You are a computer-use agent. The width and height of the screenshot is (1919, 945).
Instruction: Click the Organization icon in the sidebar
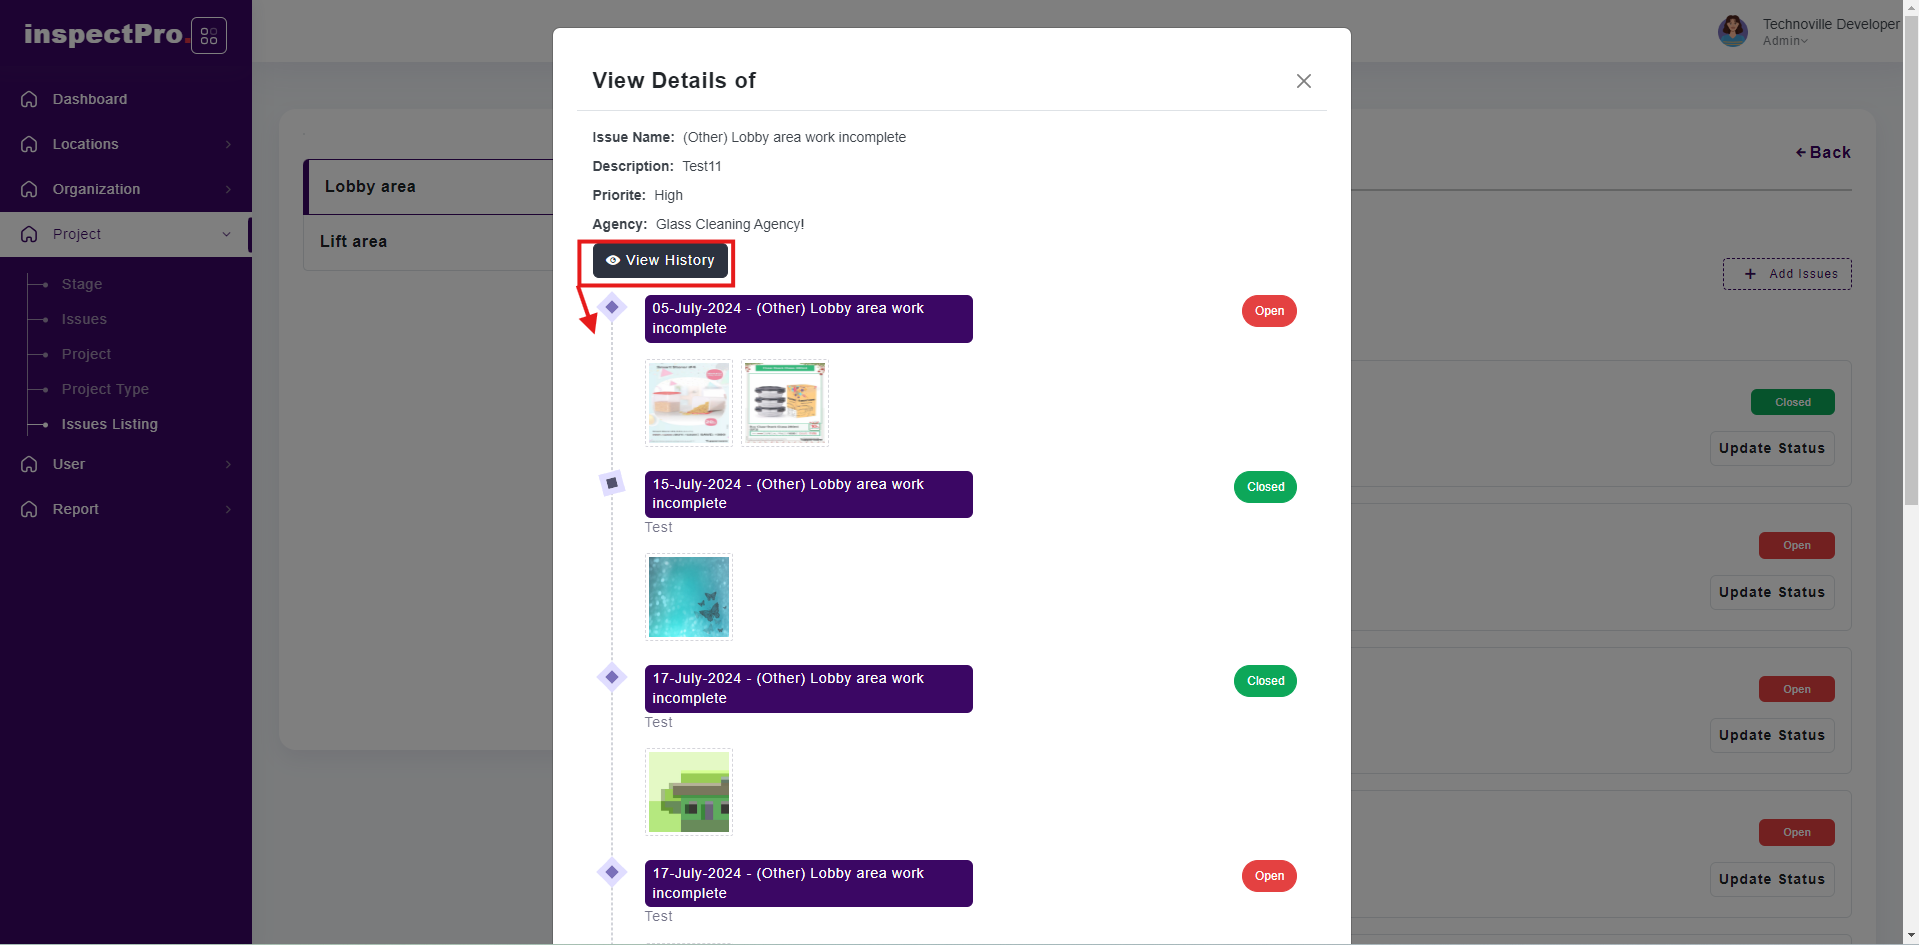[x=29, y=189]
